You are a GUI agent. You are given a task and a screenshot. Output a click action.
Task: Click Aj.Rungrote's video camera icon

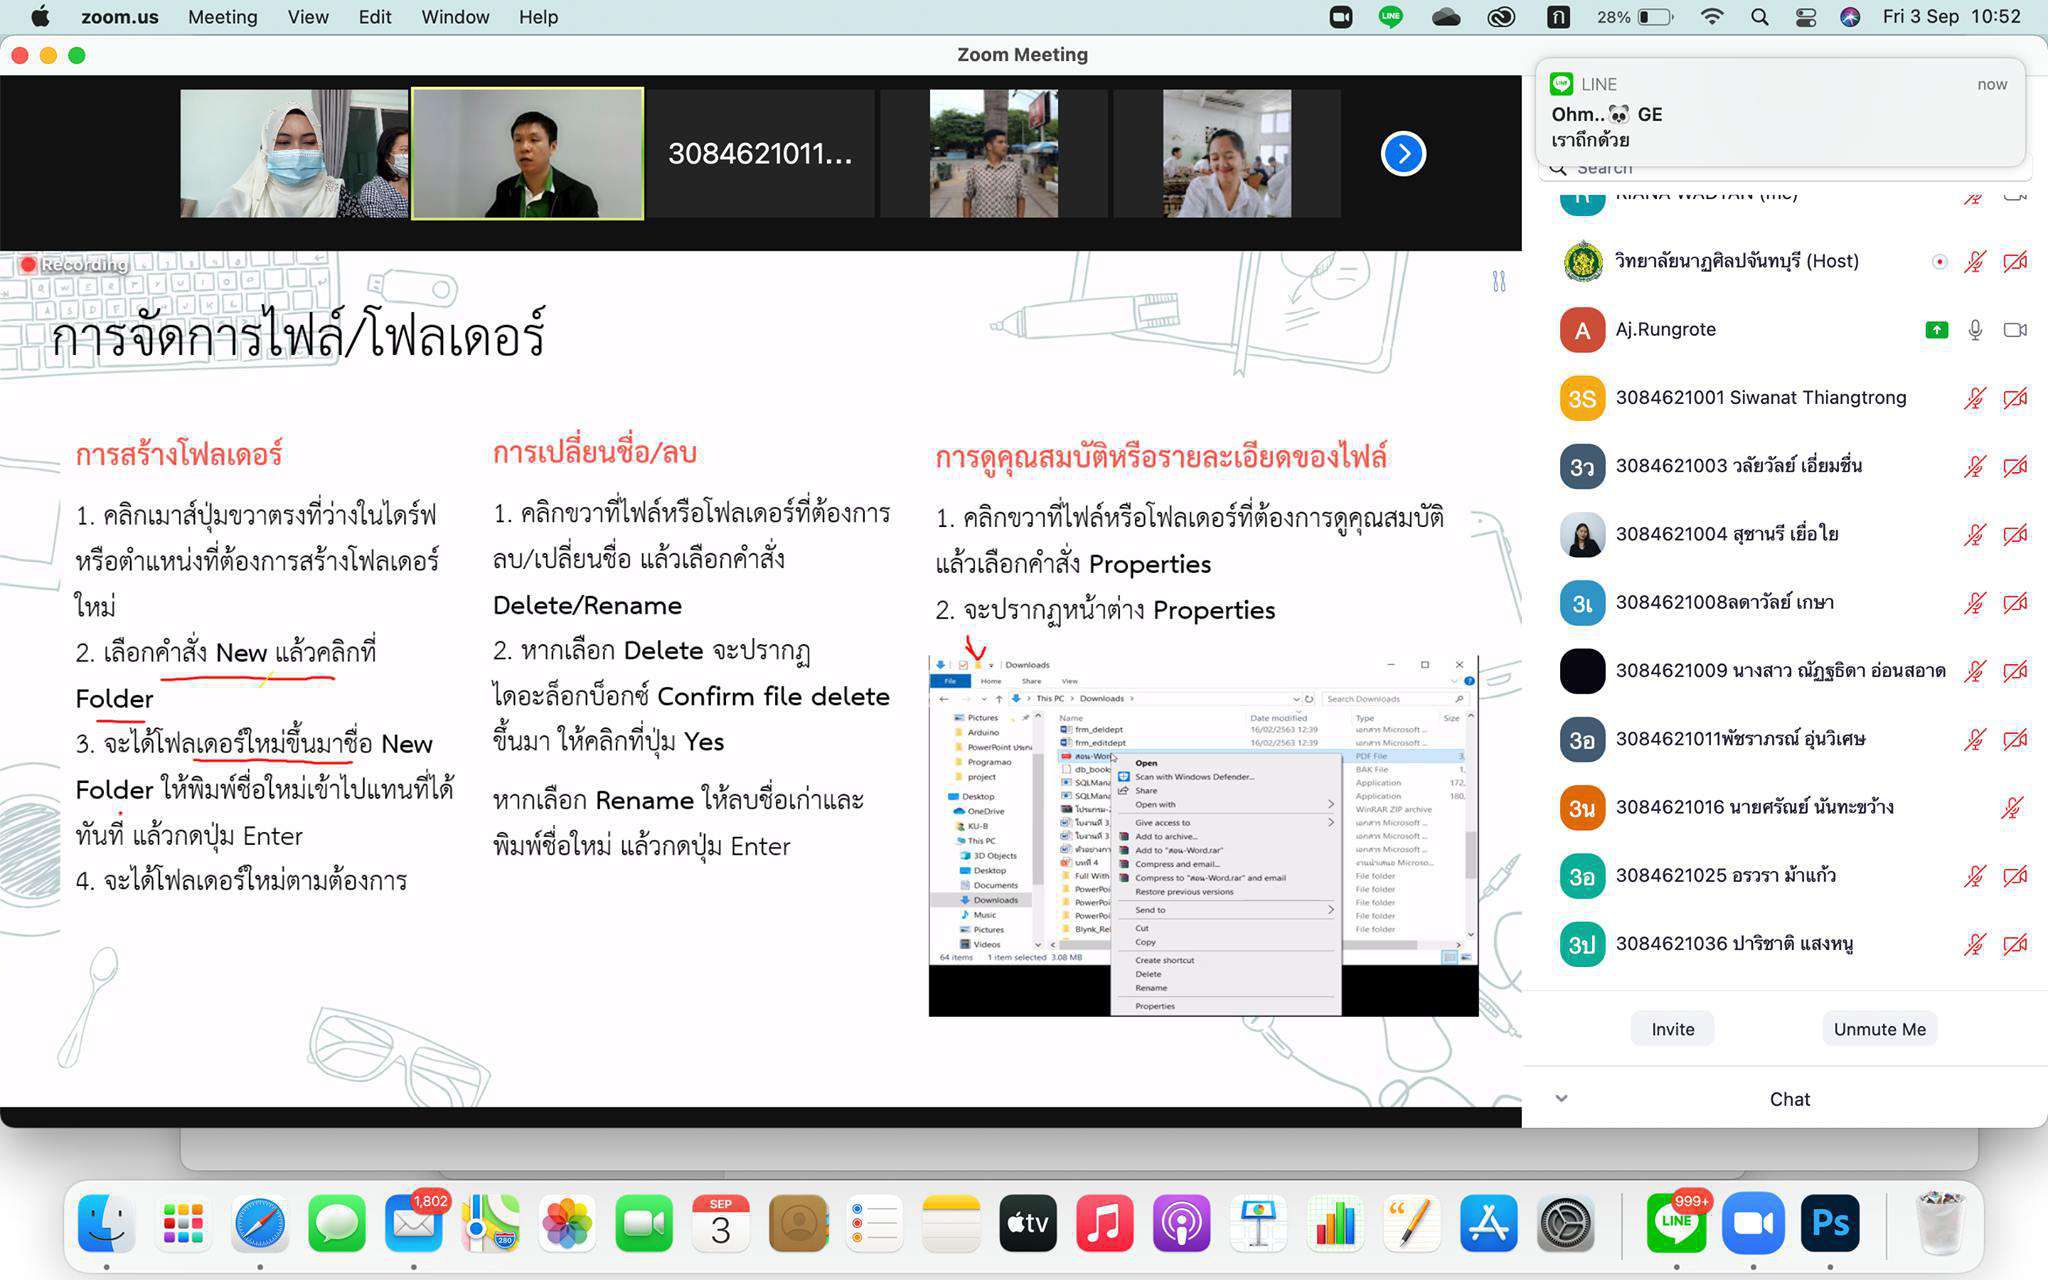click(2014, 330)
